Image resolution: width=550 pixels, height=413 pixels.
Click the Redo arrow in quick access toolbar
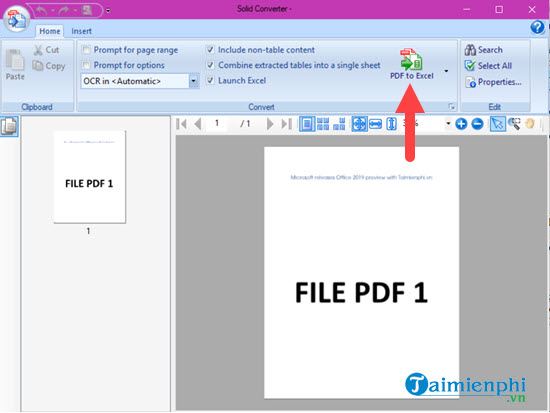click(x=64, y=11)
